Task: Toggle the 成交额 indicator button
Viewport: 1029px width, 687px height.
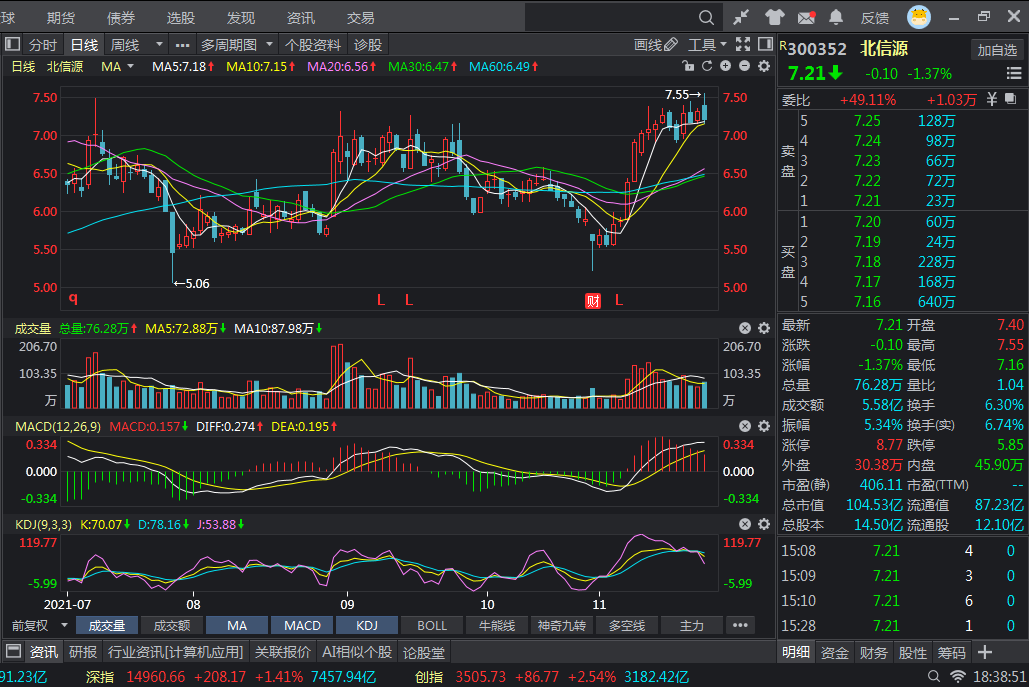Action: (171, 626)
